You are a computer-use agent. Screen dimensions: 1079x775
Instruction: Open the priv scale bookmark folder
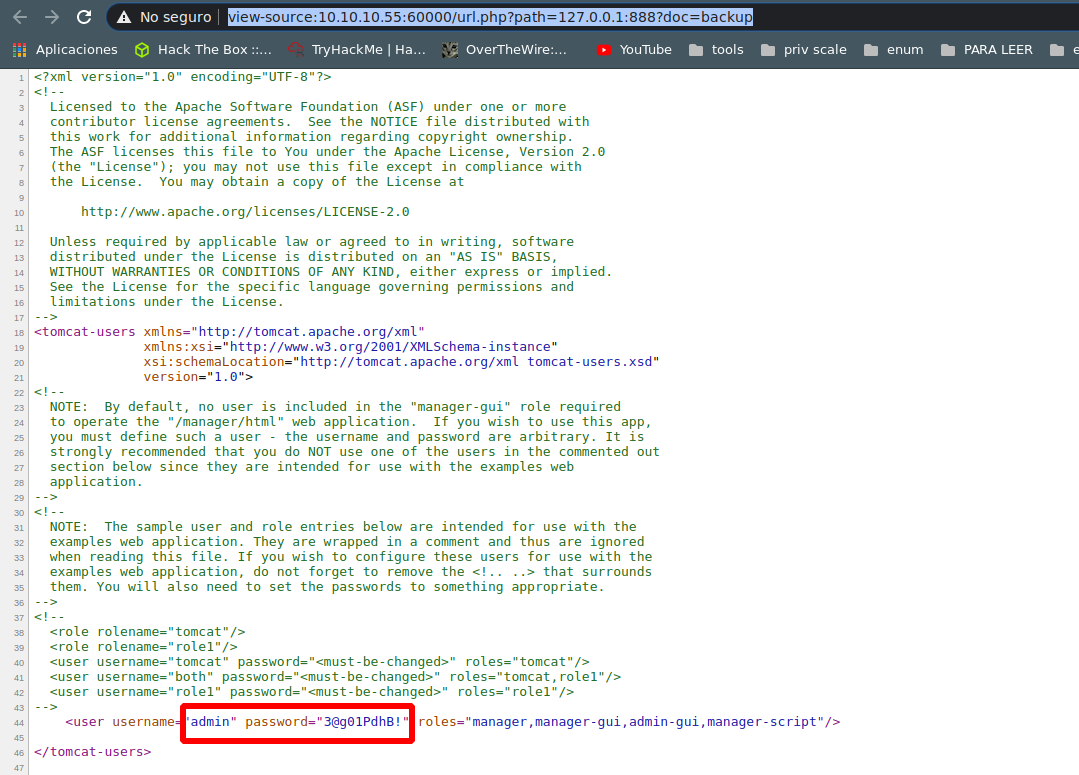click(x=804, y=50)
